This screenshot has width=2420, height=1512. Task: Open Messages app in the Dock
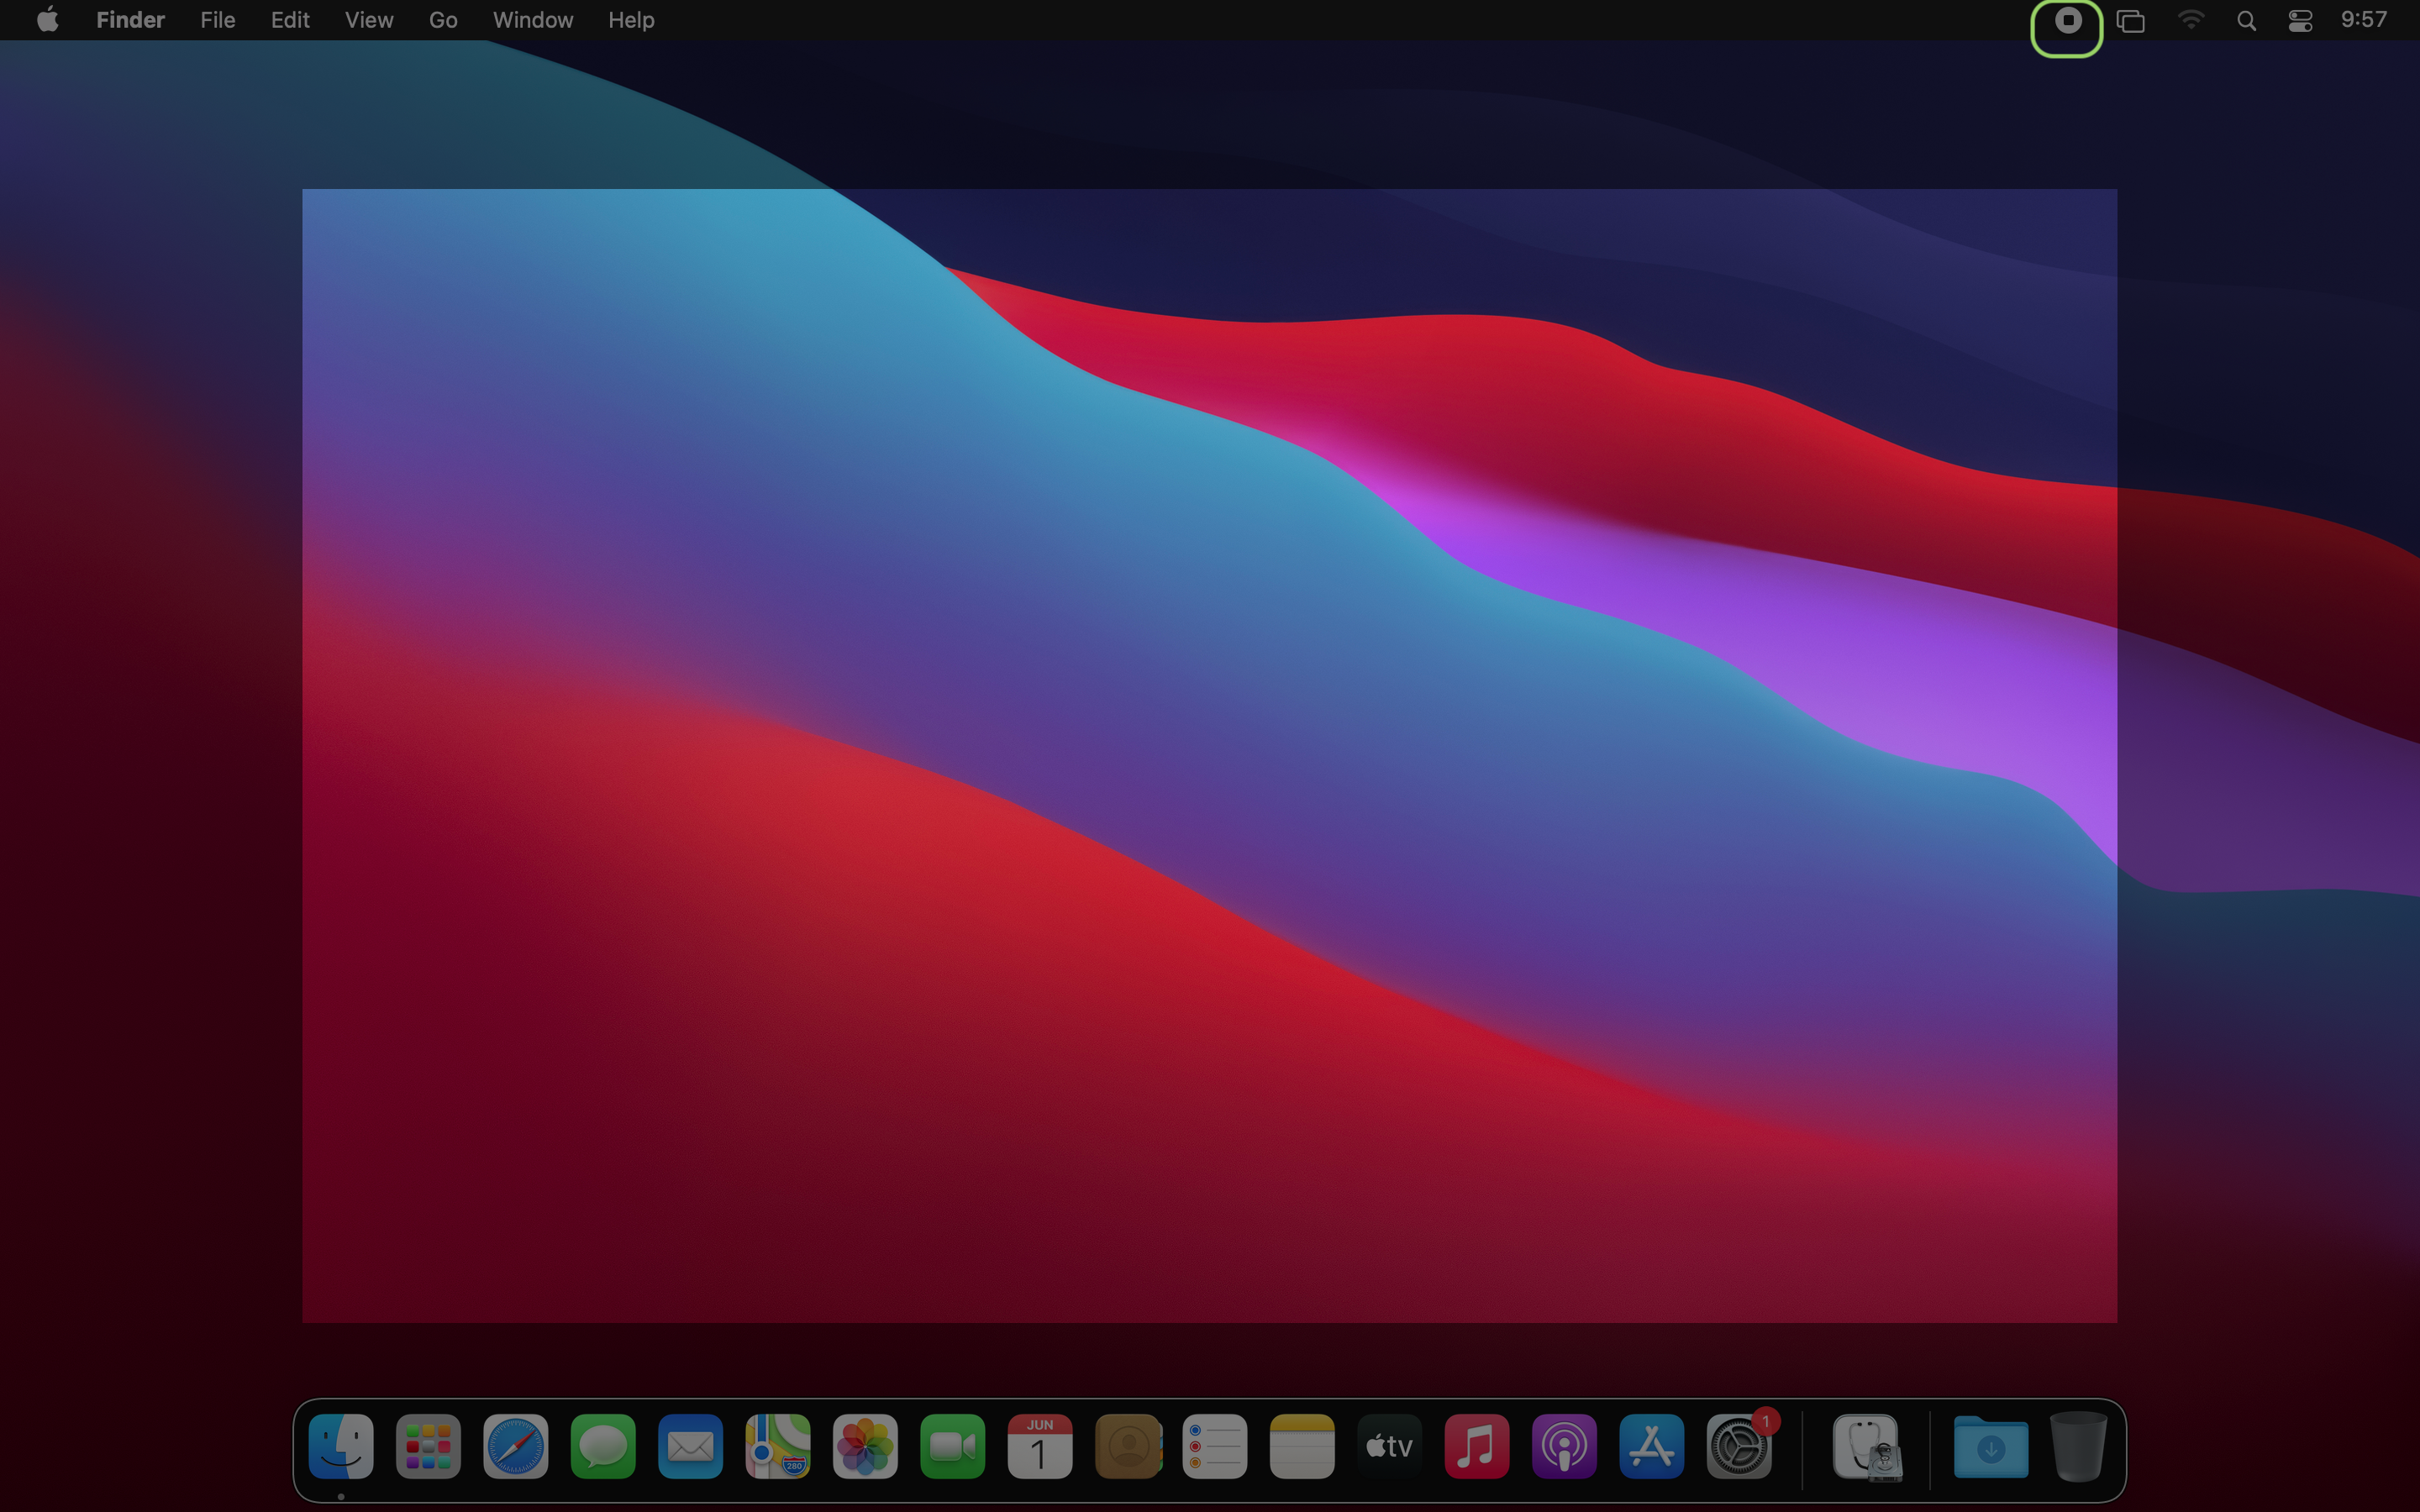[x=603, y=1446]
